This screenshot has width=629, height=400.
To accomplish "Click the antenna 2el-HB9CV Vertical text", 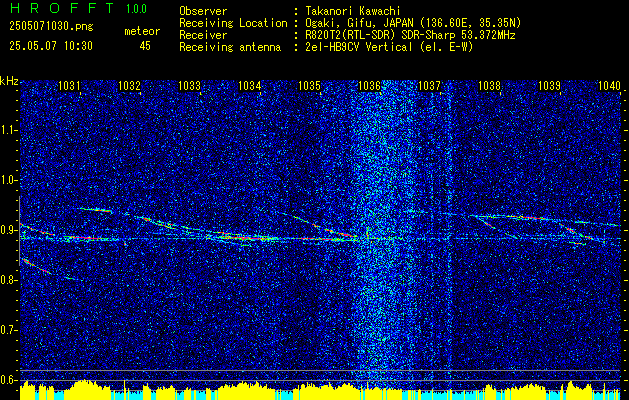I will [x=389, y=47].
